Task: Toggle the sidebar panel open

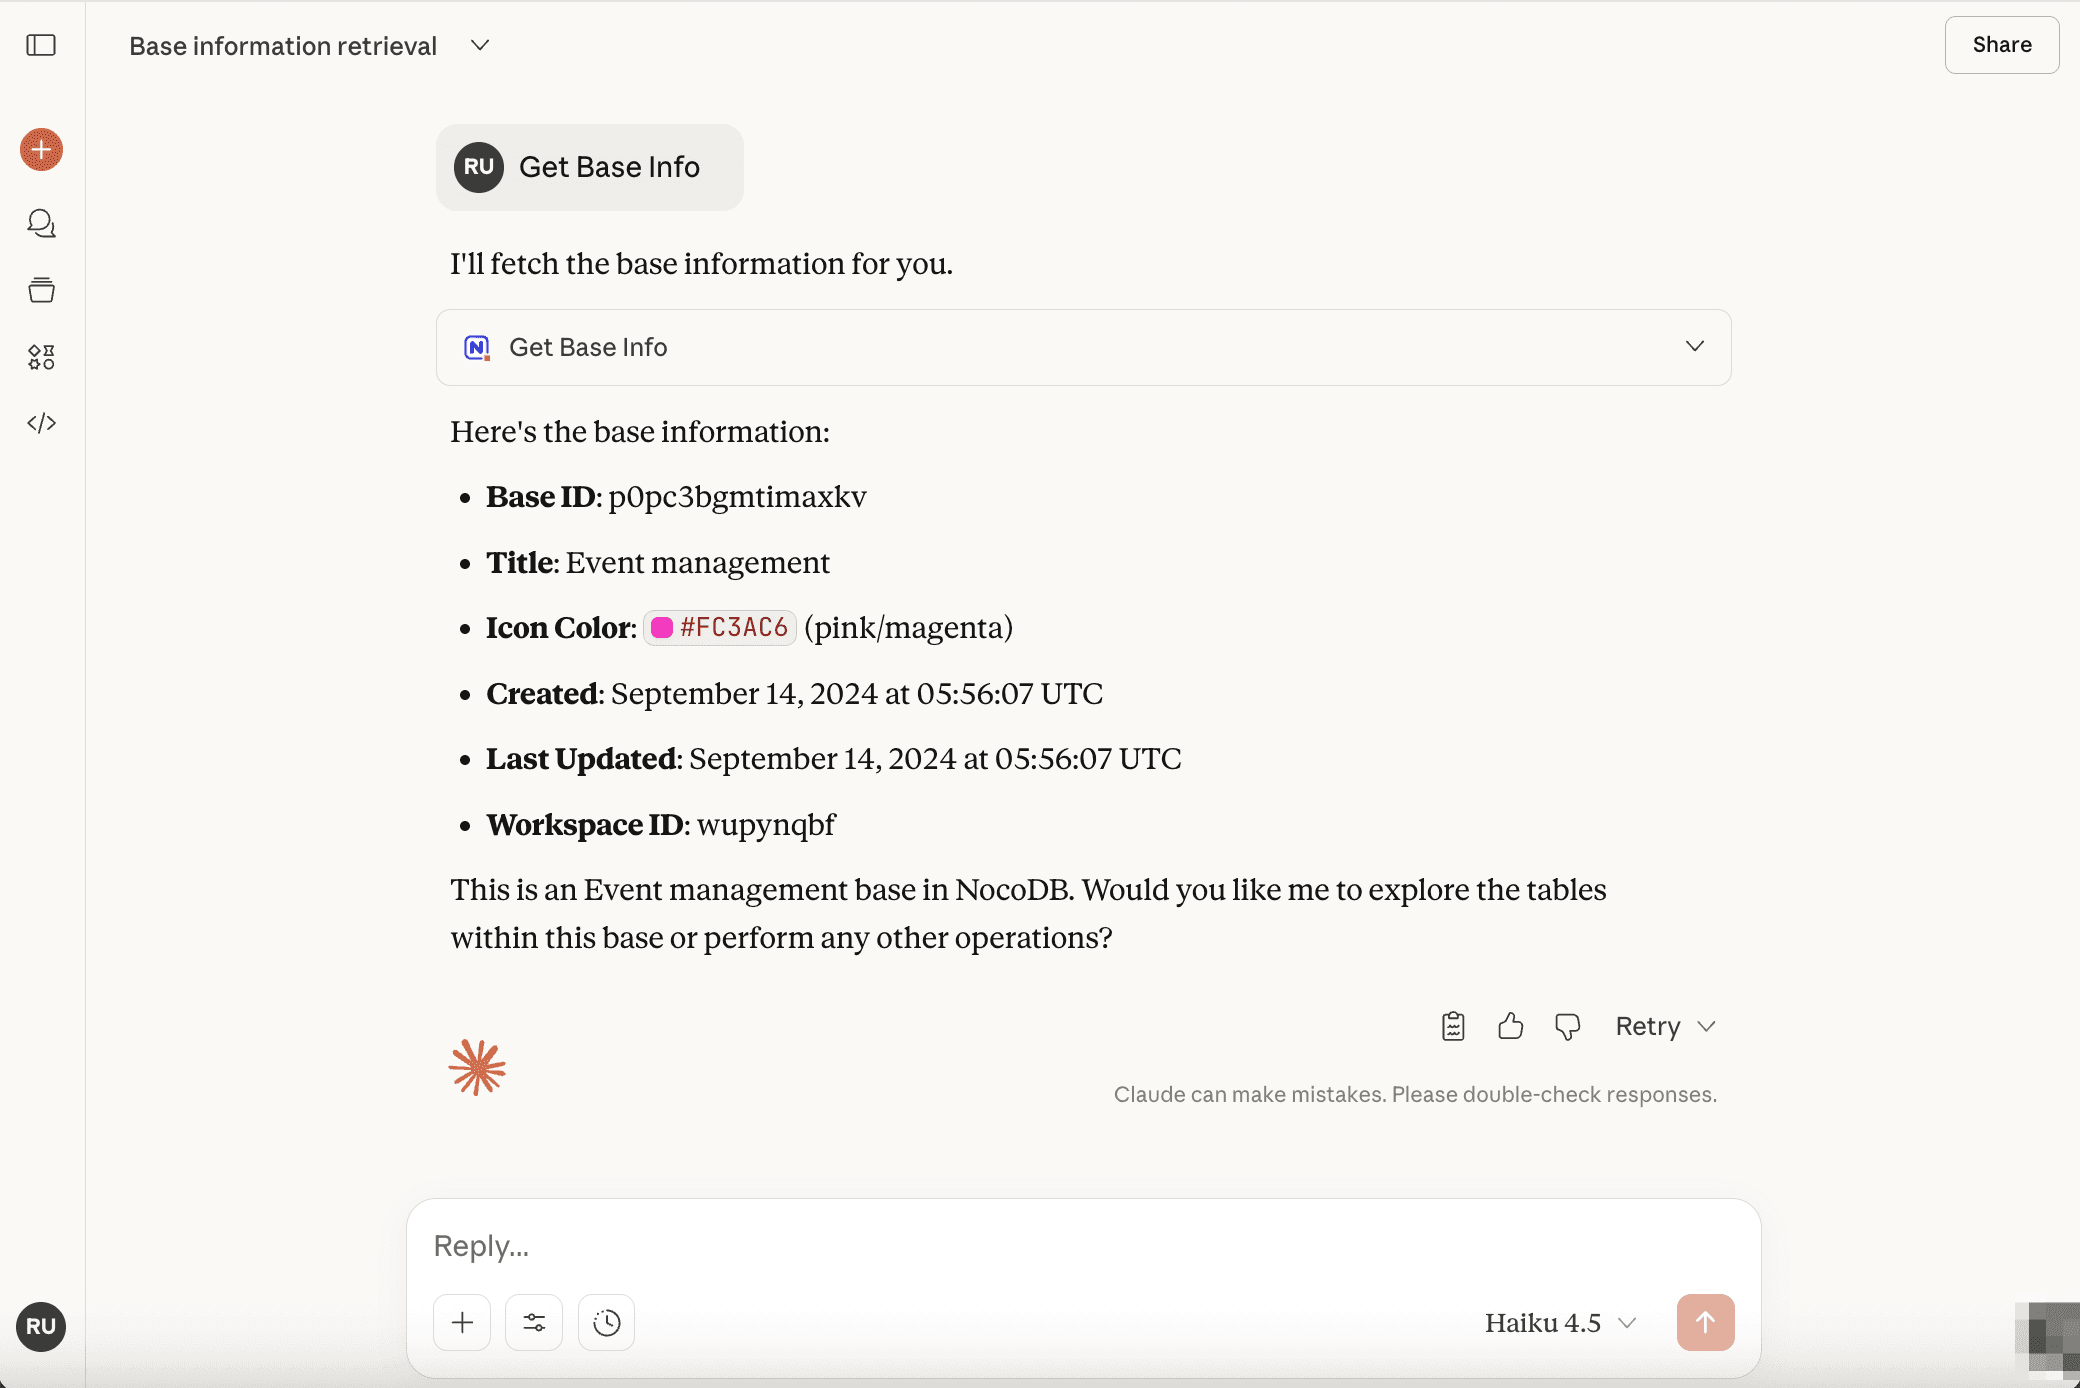Action: [x=41, y=45]
